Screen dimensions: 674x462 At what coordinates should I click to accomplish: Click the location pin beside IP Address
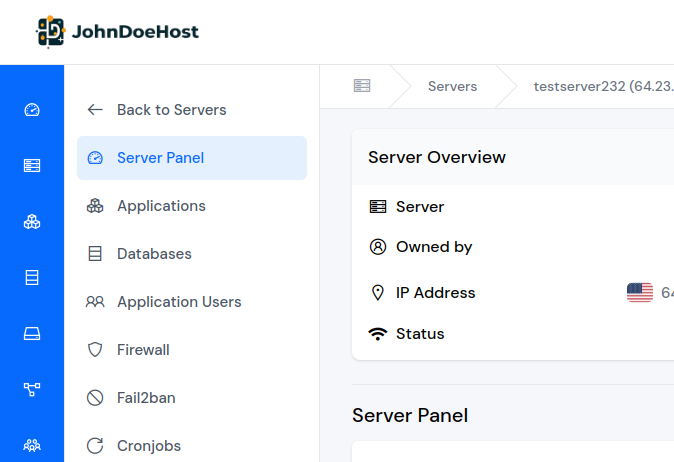[x=377, y=293]
